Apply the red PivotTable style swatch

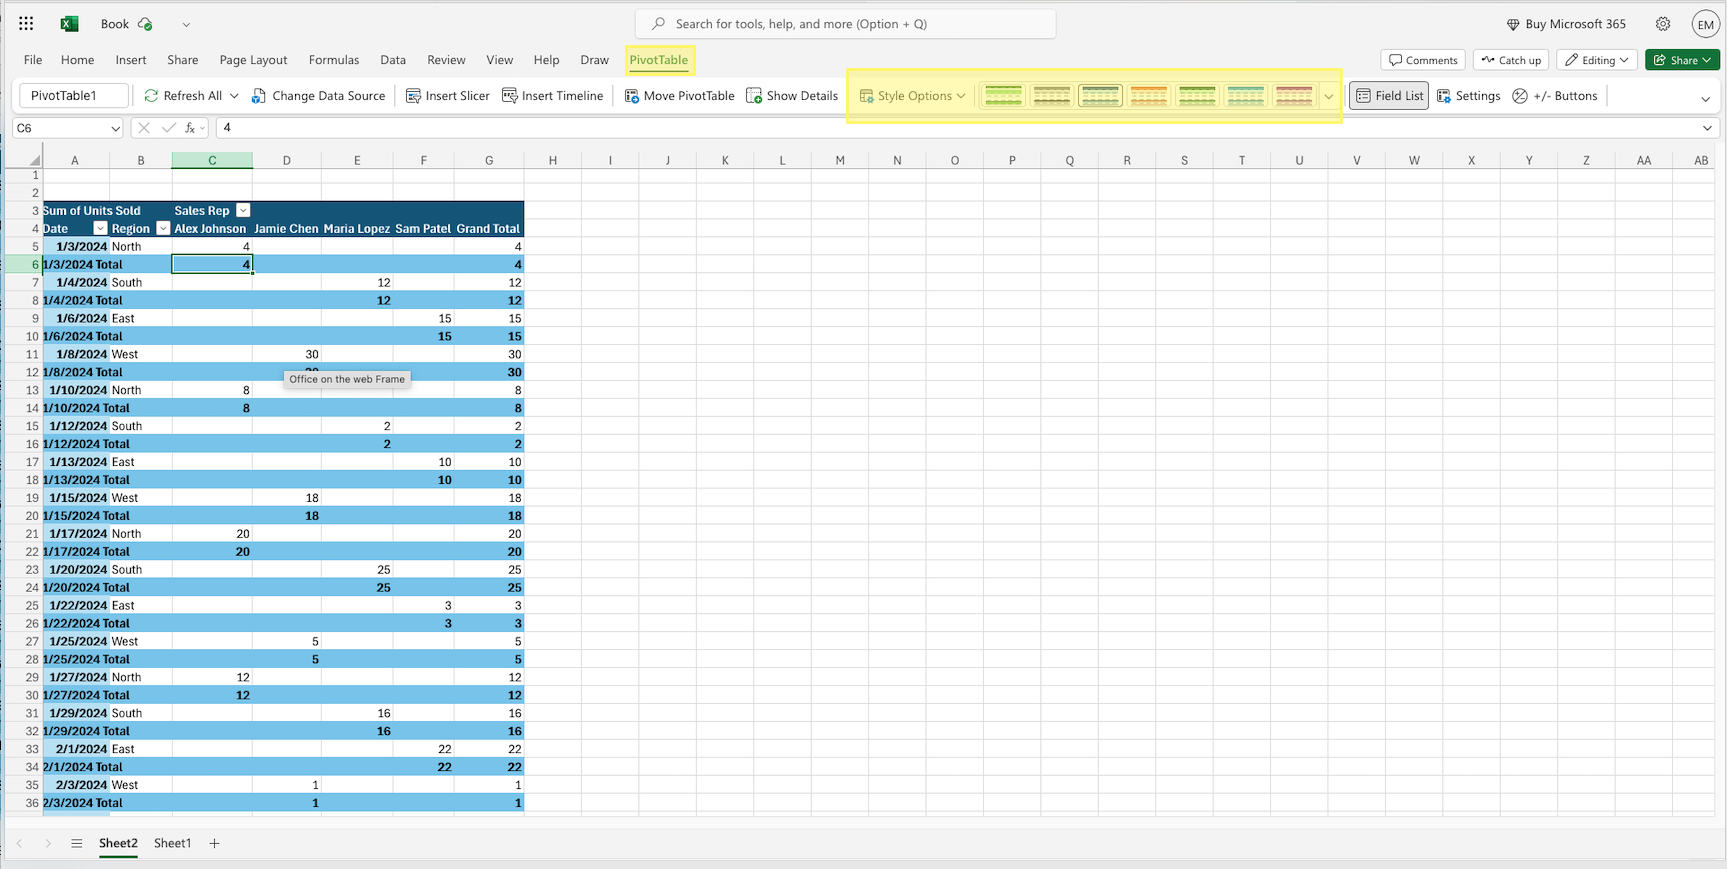[x=1294, y=96]
